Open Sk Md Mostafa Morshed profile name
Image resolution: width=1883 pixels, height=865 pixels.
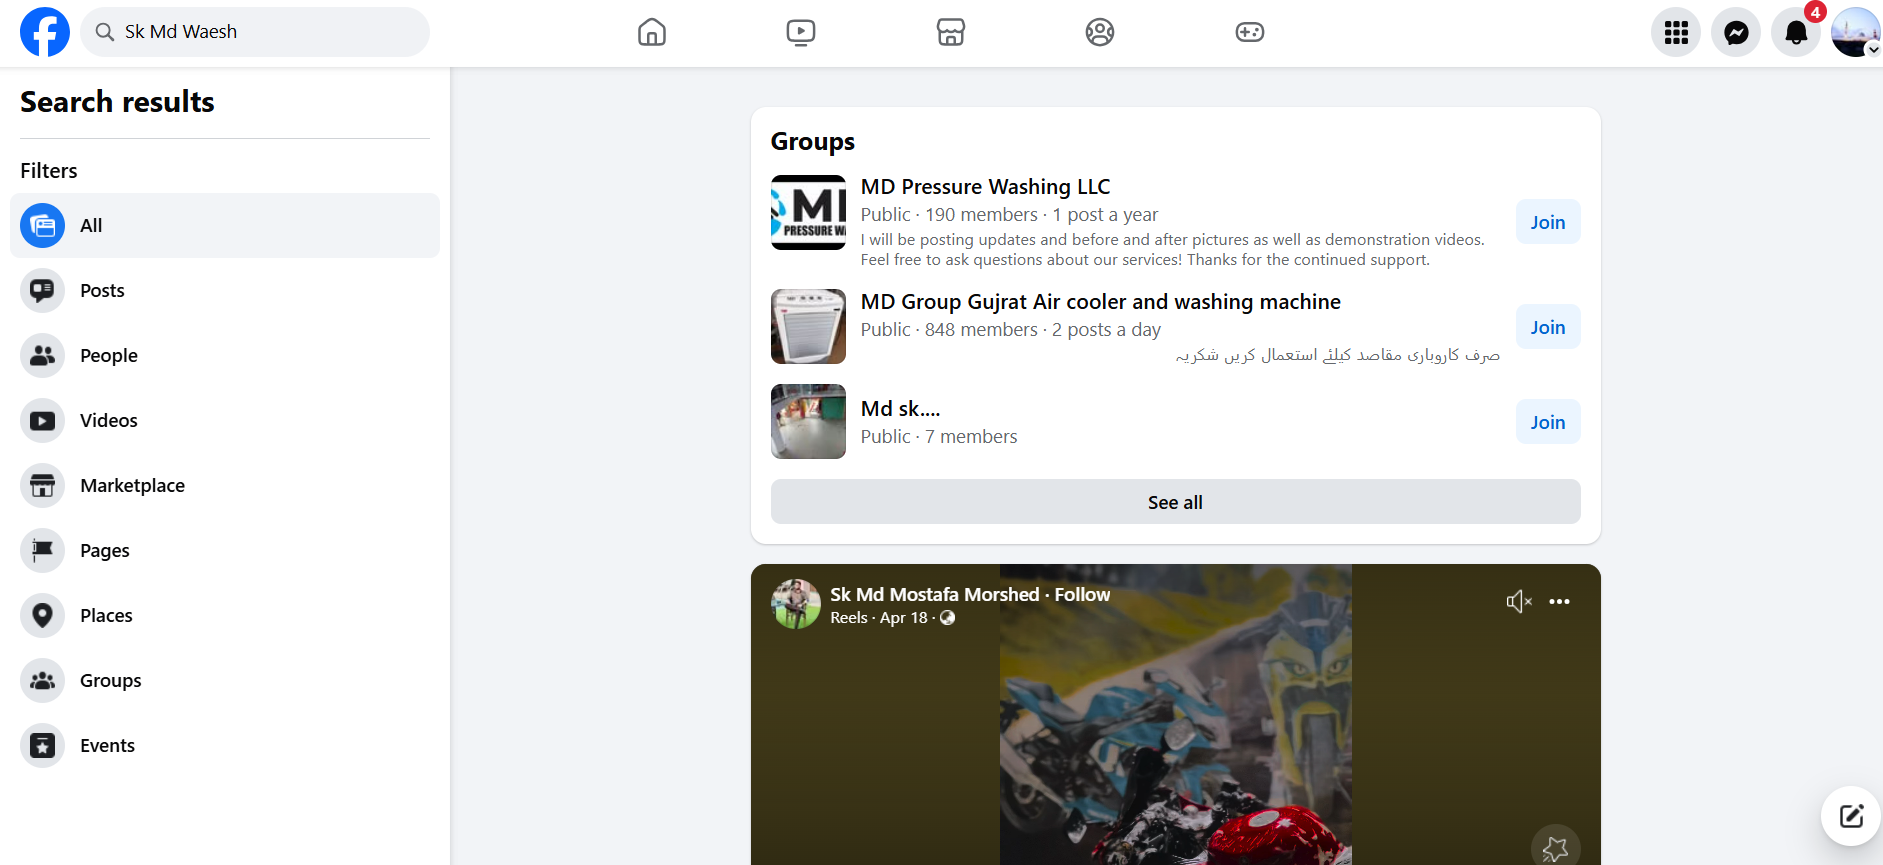[935, 594]
